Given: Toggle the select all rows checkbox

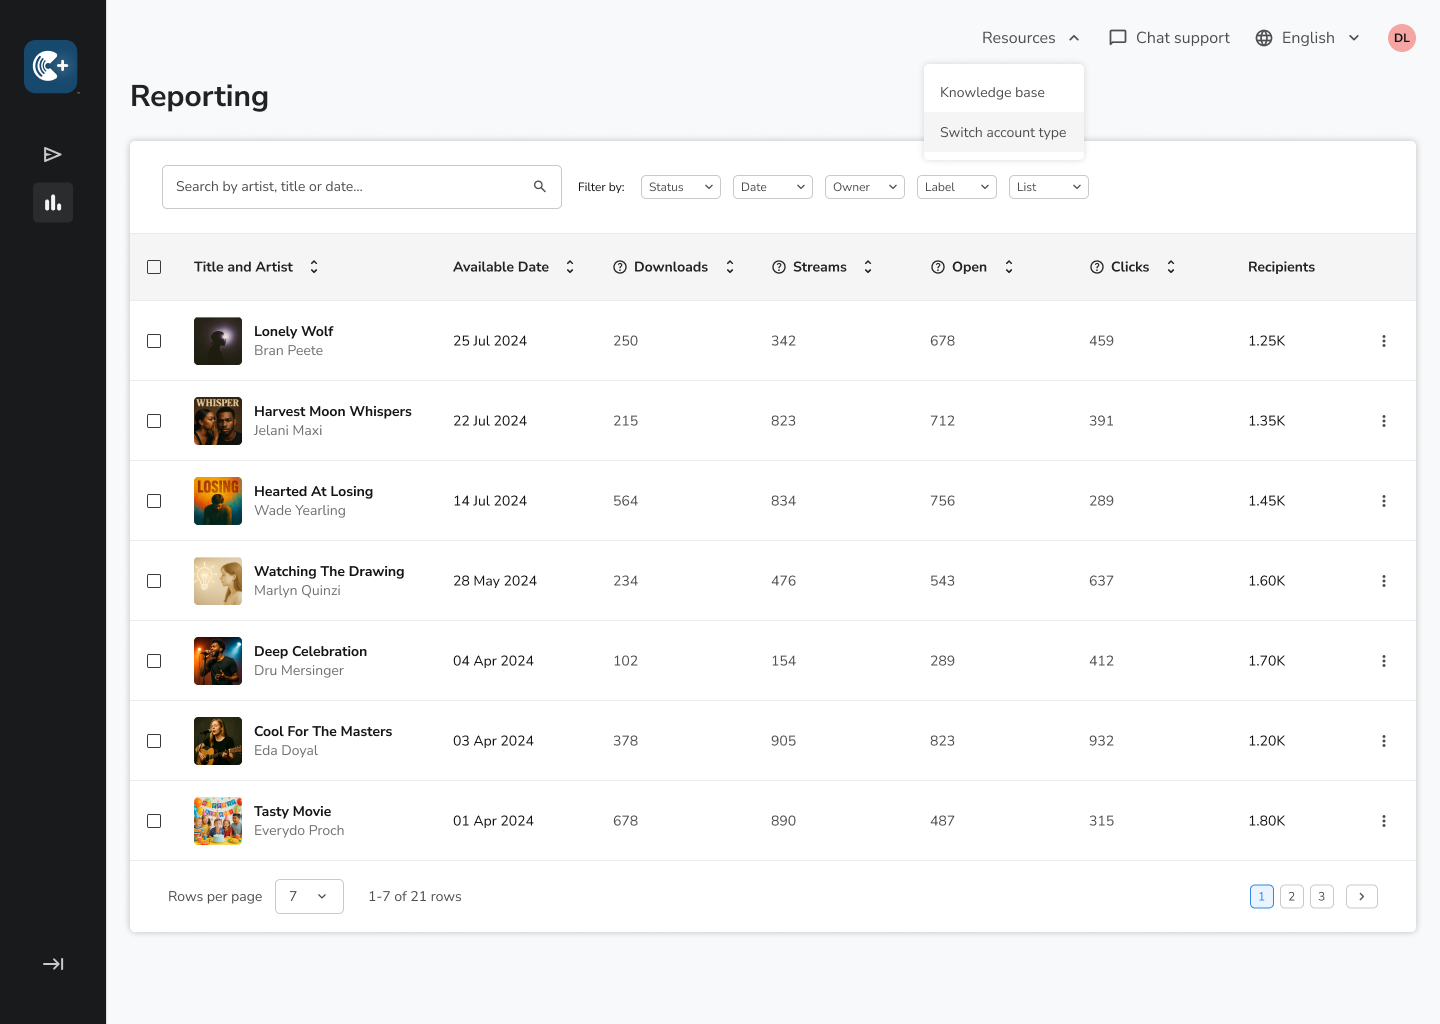Looking at the screenshot, I should click(x=154, y=267).
